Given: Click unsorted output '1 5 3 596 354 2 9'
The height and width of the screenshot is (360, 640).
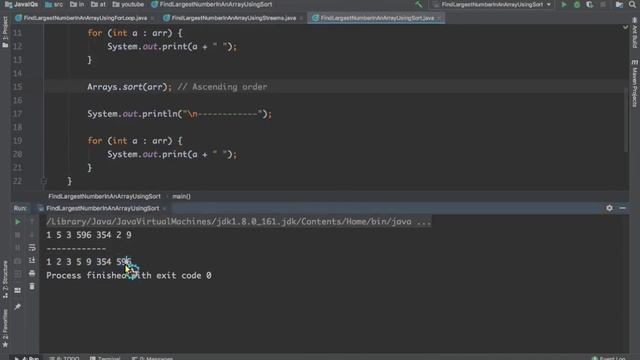Looking at the screenshot, I should pyautogui.click(x=89, y=235).
